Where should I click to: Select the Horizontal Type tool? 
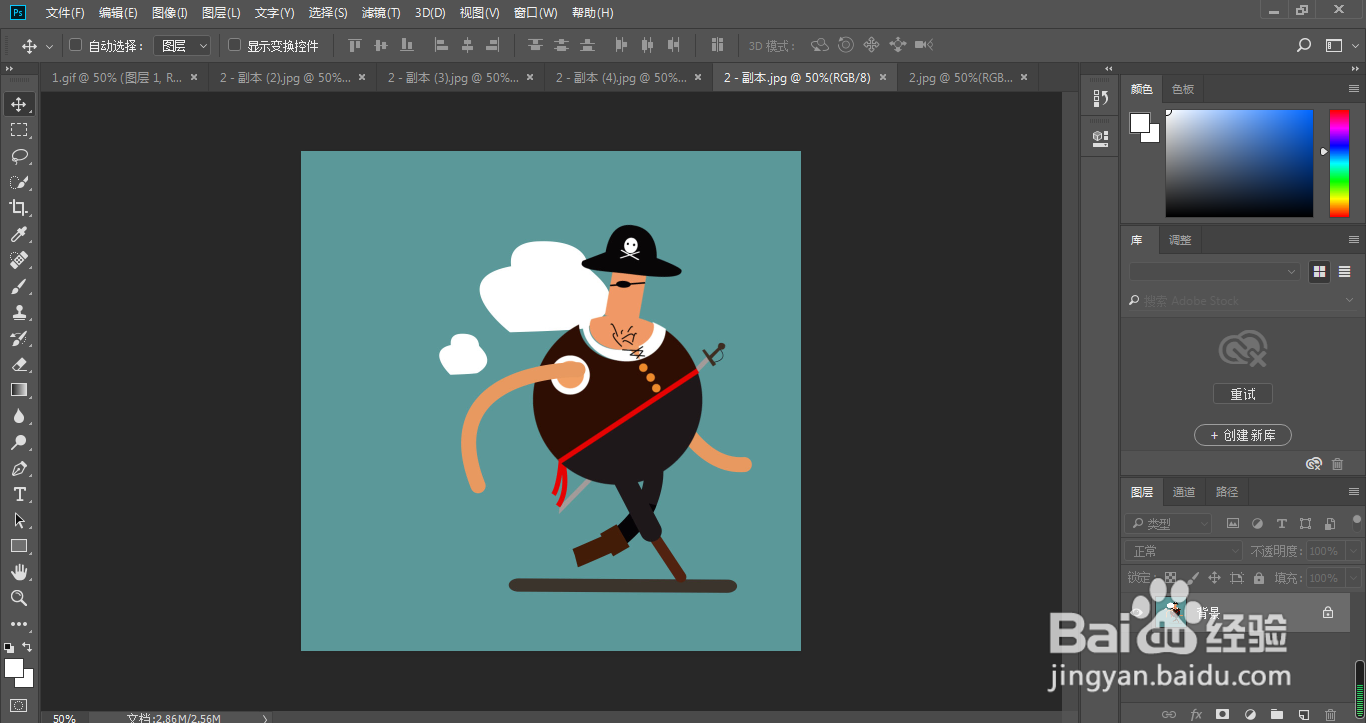click(19, 494)
